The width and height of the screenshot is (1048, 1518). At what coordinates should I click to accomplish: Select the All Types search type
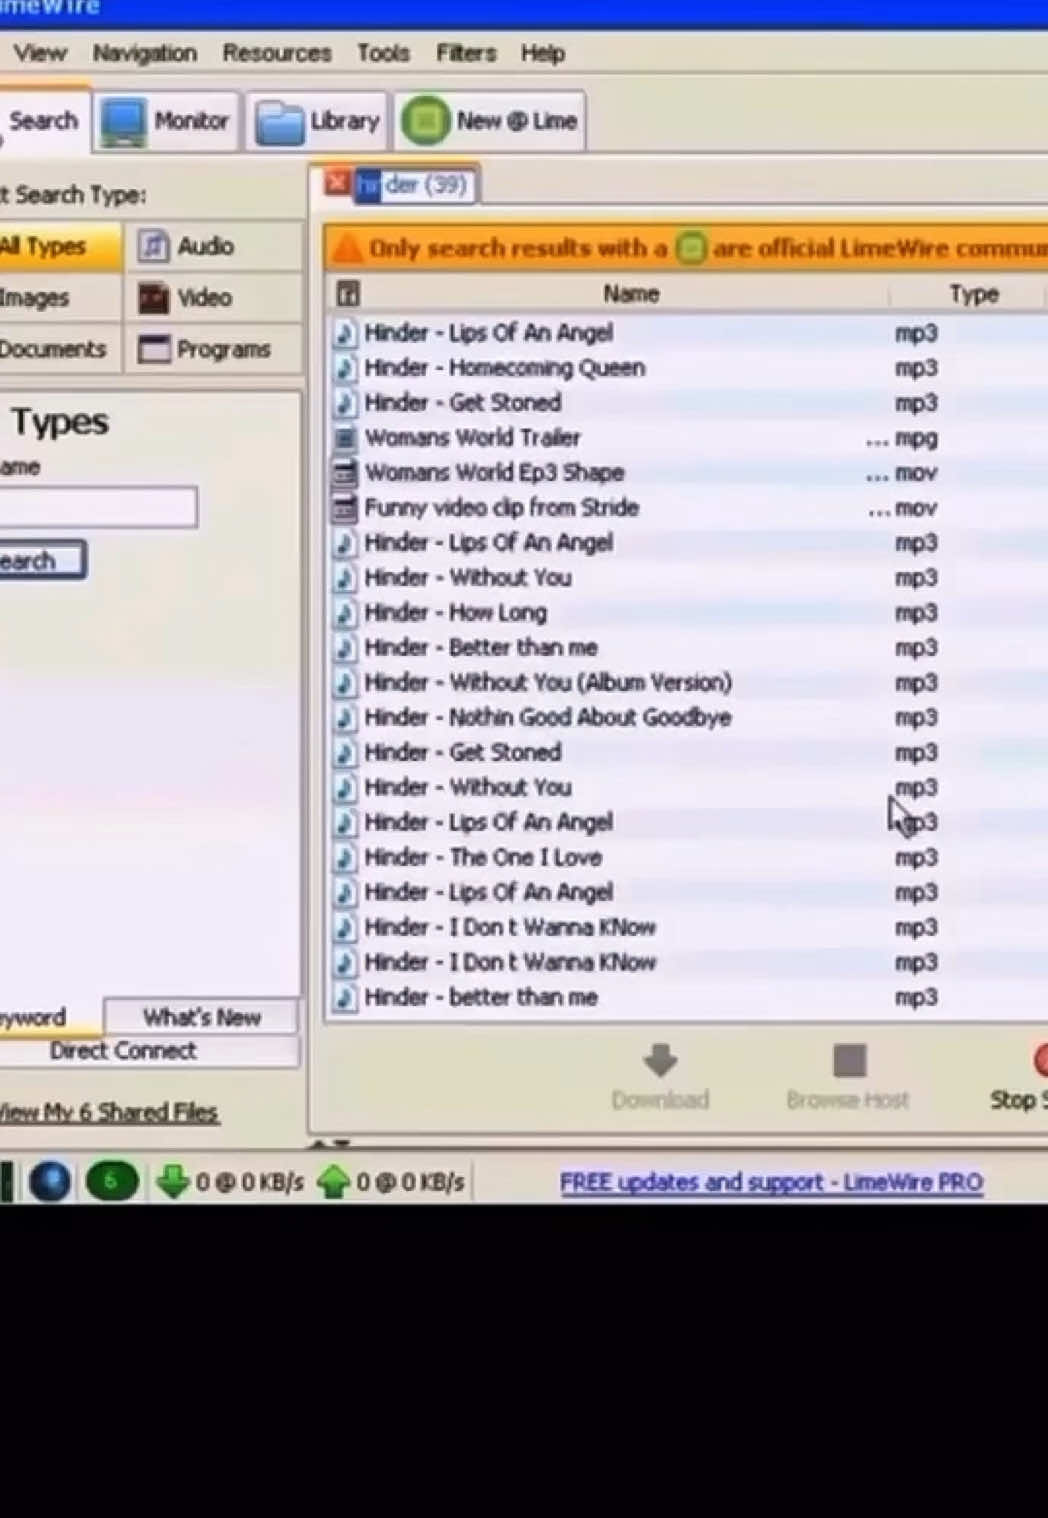click(x=59, y=246)
